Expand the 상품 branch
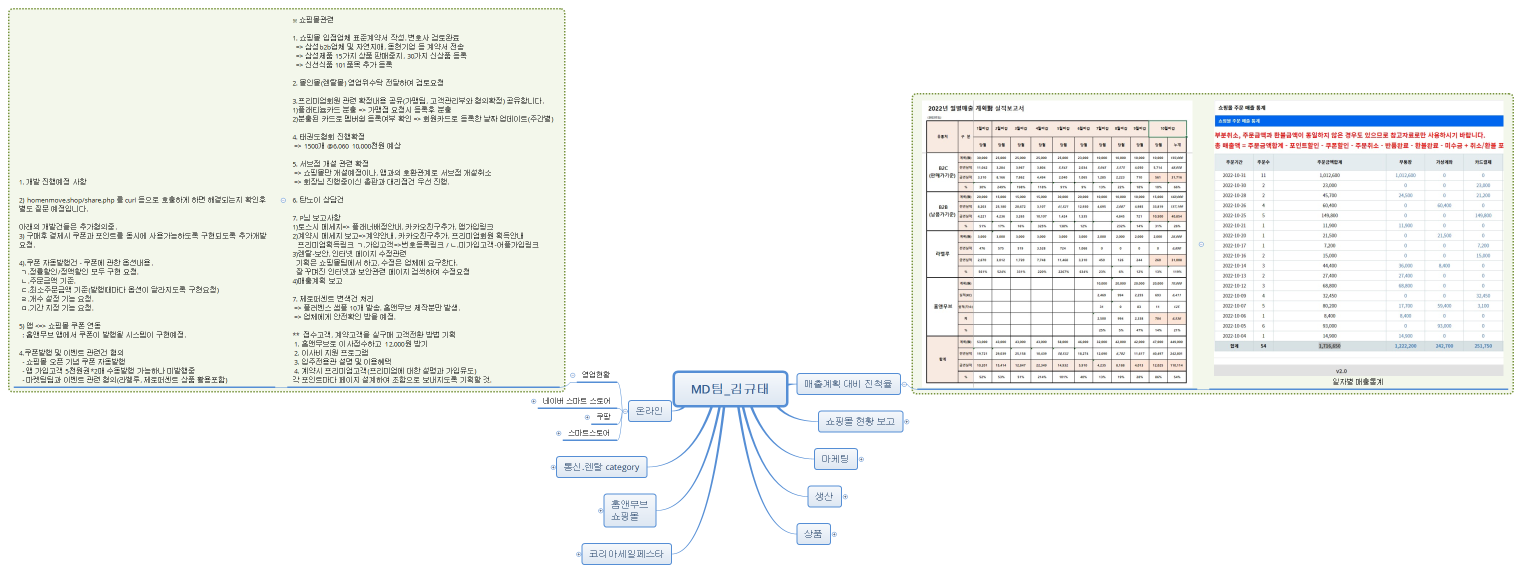Viewport: 1522px width, 573px height. (x=833, y=534)
